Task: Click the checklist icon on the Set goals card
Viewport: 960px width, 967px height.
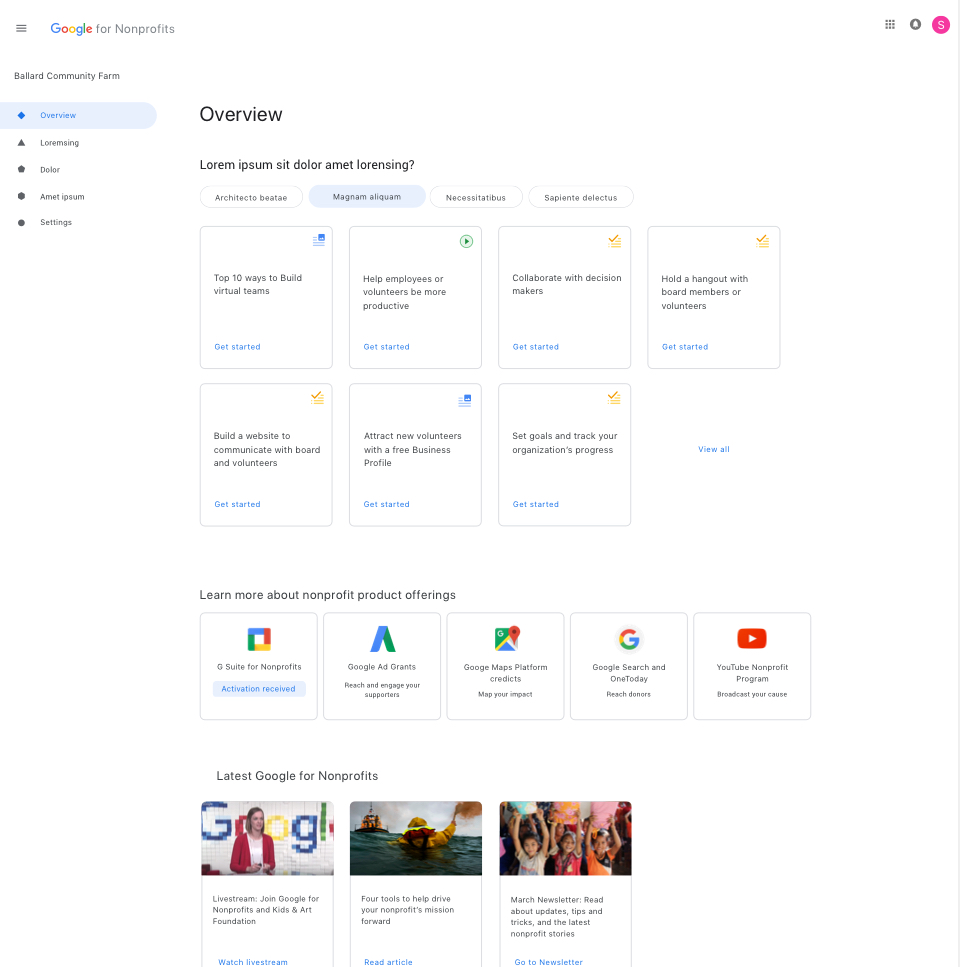Action: (614, 398)
